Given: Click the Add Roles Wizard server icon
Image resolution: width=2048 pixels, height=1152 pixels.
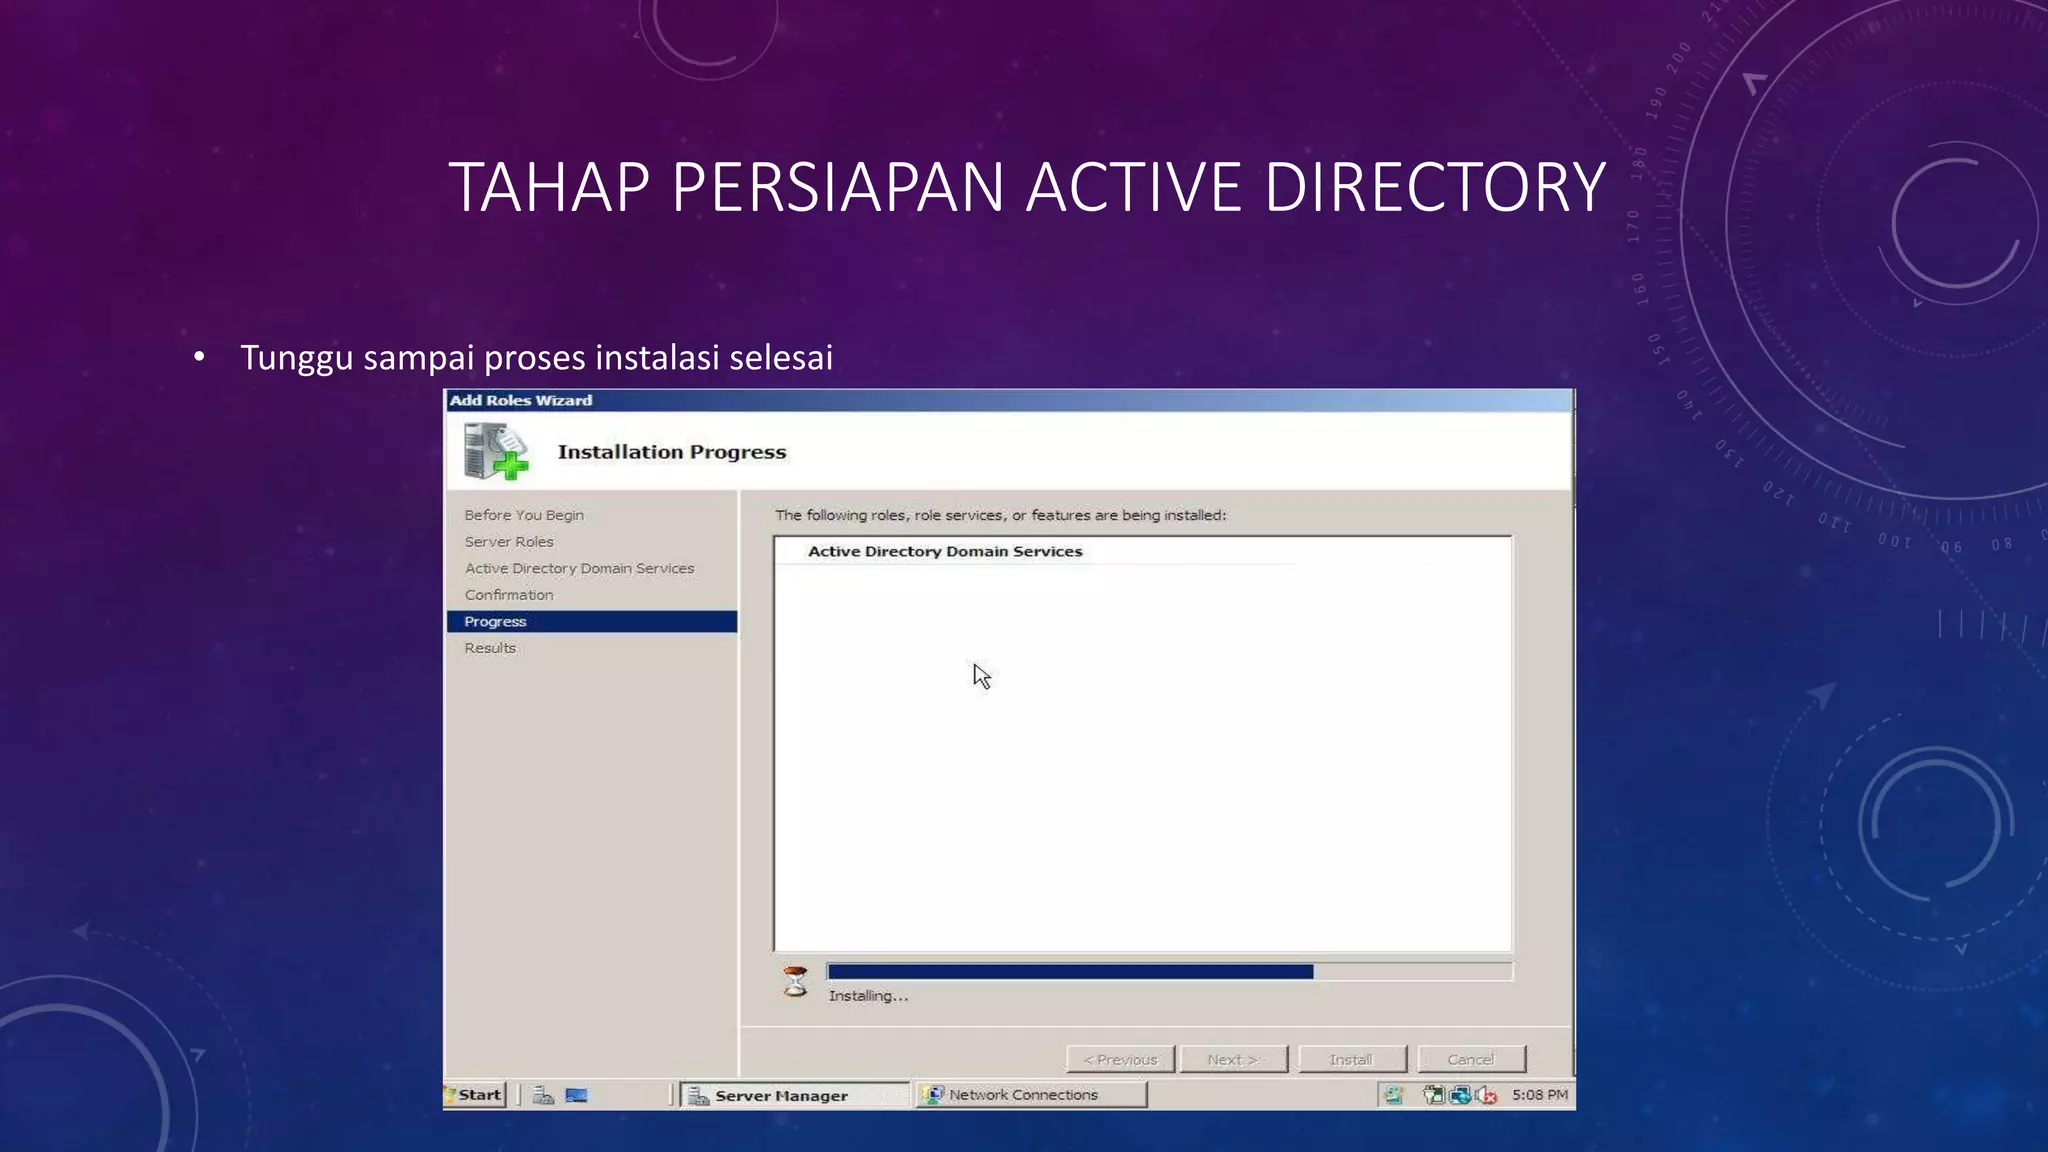Looking at the screenshot, I should (x=497, y=451).
